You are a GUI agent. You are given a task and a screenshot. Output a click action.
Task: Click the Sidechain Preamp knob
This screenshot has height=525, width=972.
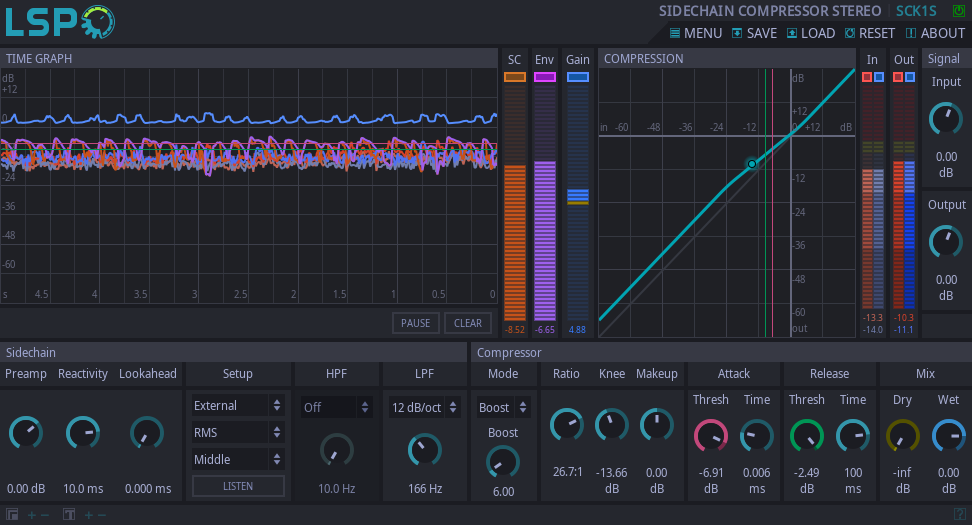(25, 433)
